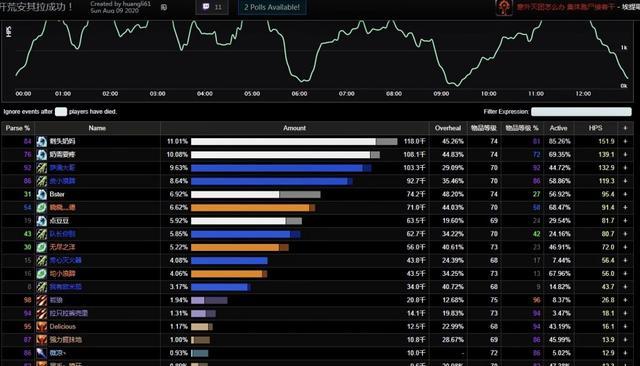
Task: Click the druid class icon in the 5.22% row
Action: (42, 247)
